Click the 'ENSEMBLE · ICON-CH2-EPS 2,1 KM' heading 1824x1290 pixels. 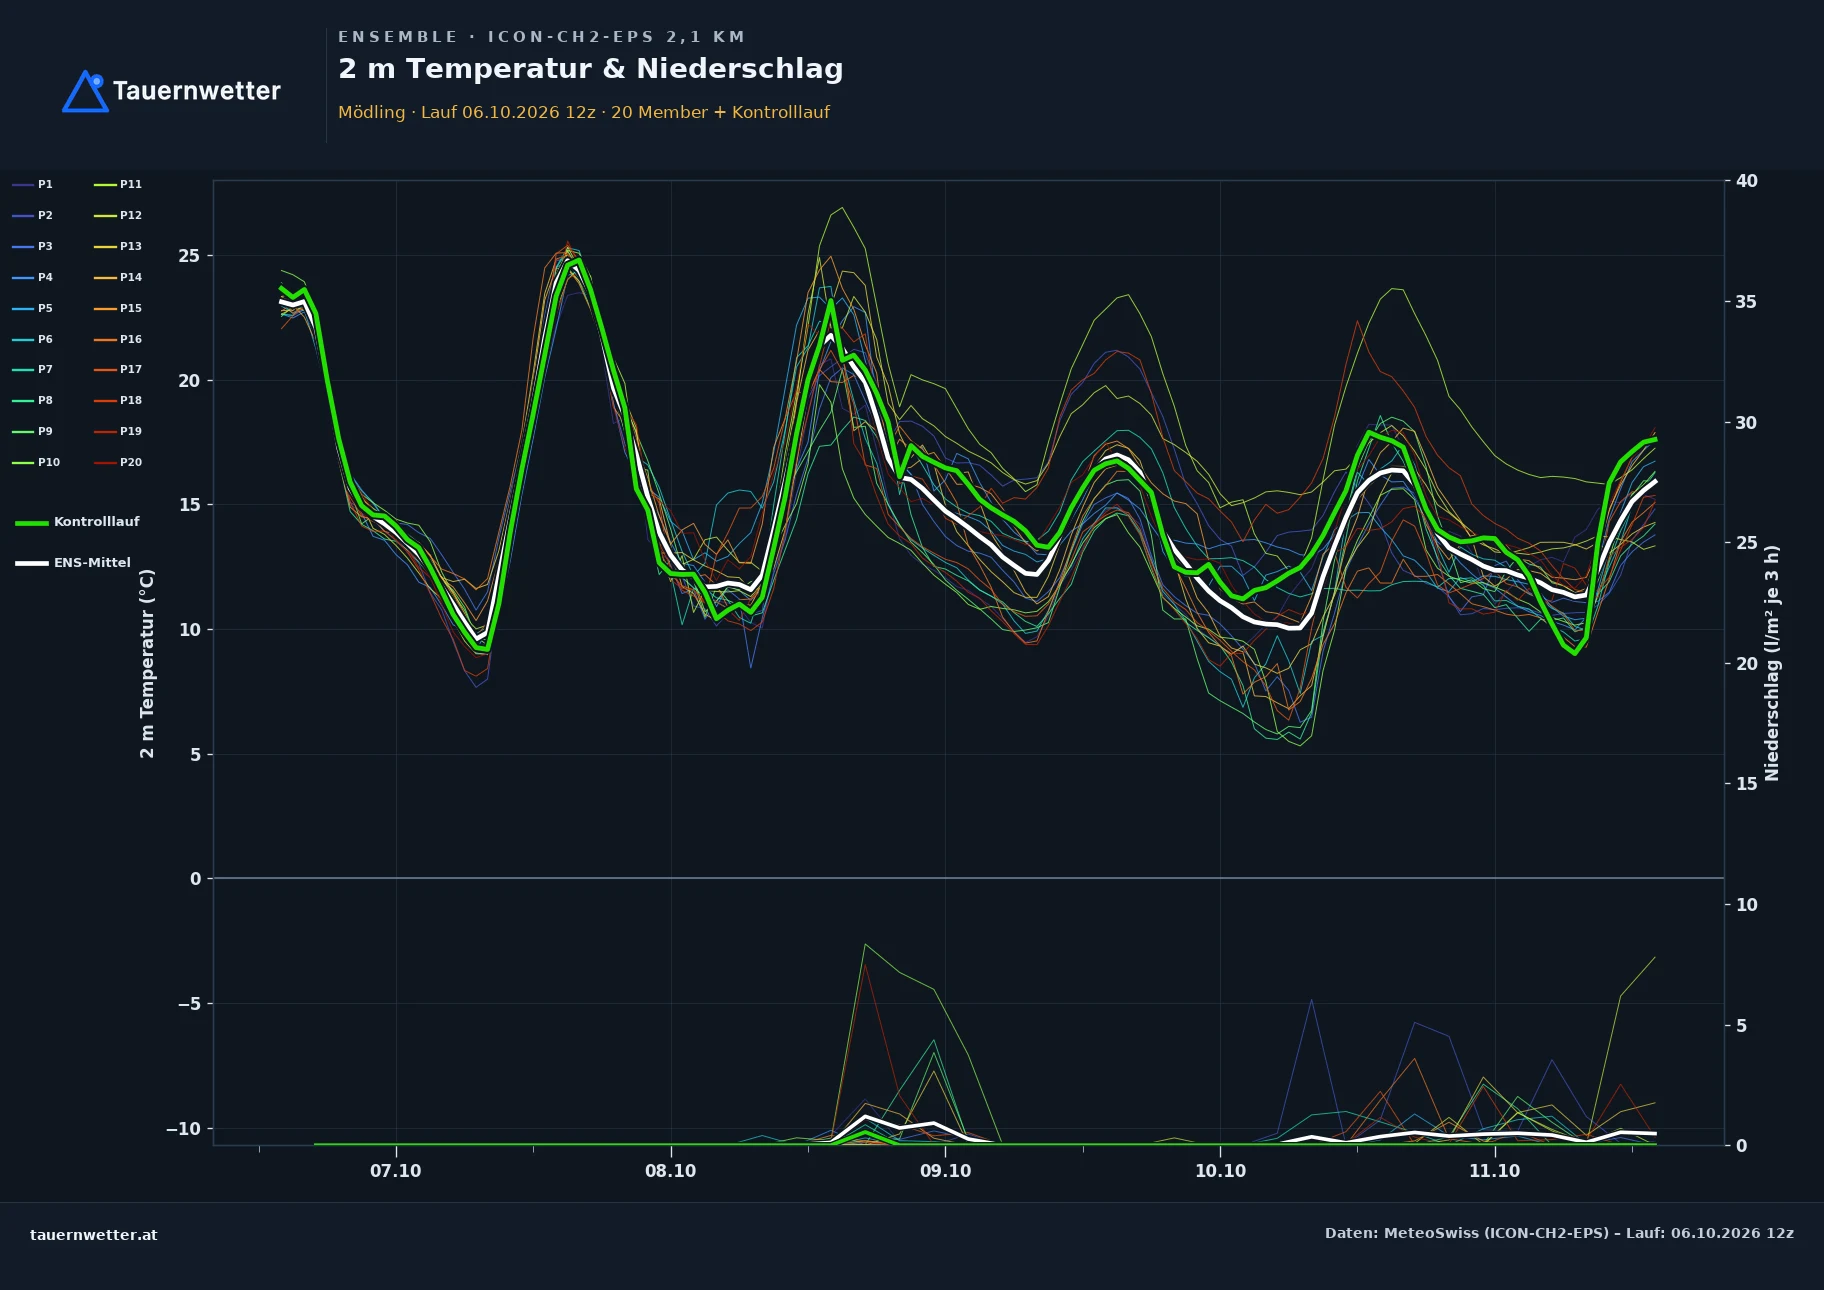click(x=541, y=37)
